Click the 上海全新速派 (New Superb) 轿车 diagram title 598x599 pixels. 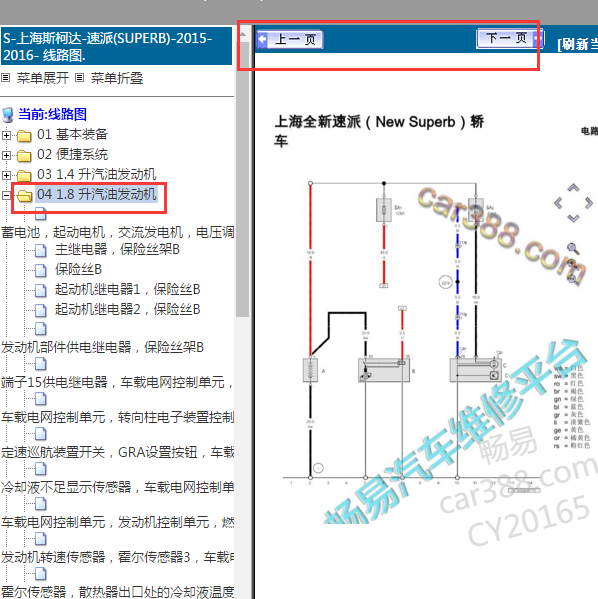379,131
